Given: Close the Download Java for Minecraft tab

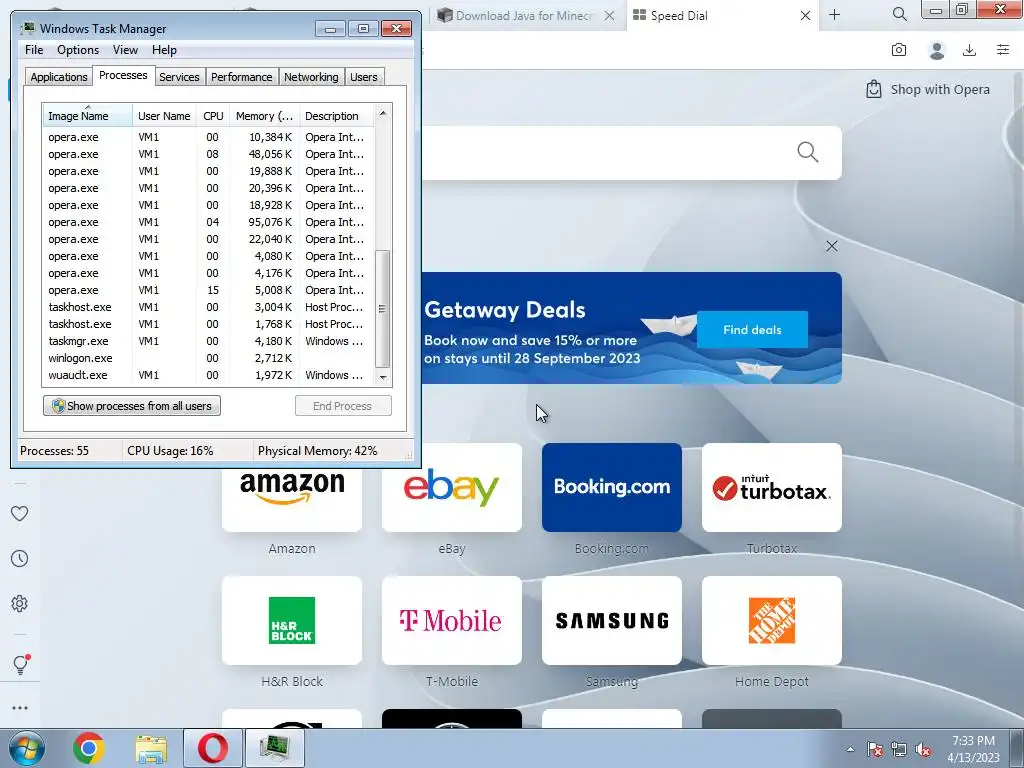Looking at the screenshot, I should (x=609, y=15).
